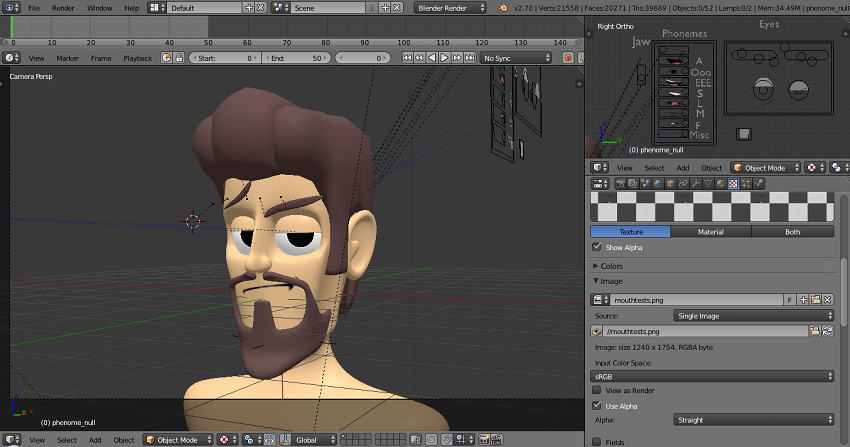Open Global transform orientation dropdown
Viewport: 850px width, 447px height.
[x=308, y=440]
